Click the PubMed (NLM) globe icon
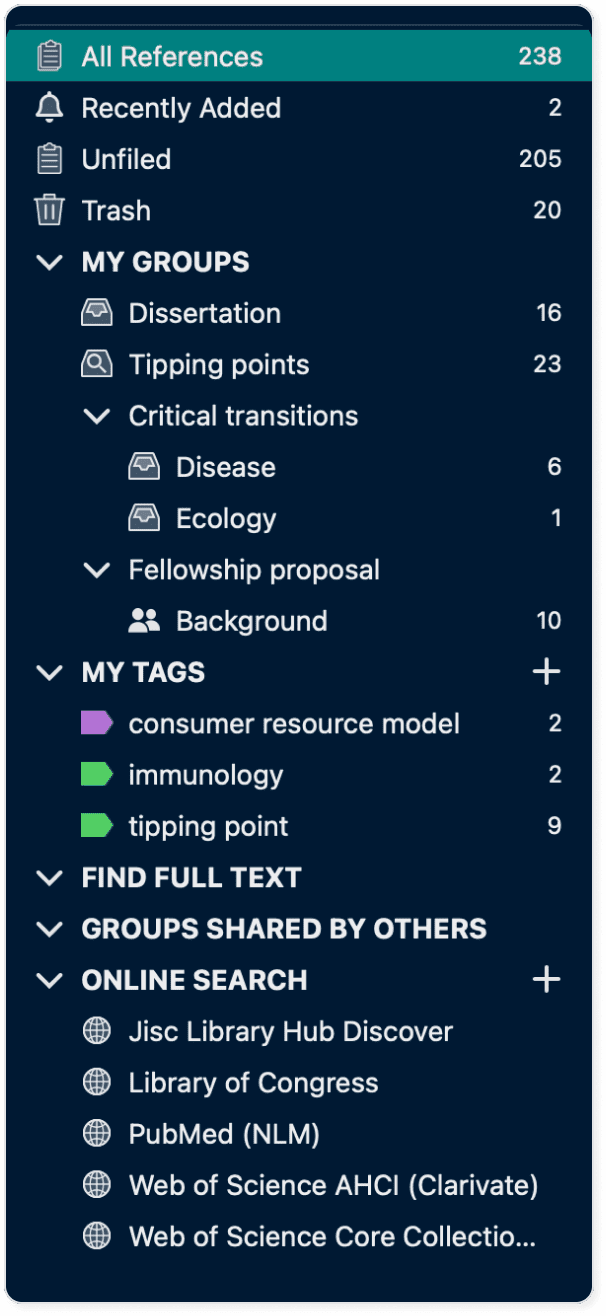The height and width of the screenshot is (1316, 606). pyautogui.click(x=96, y=1134)
